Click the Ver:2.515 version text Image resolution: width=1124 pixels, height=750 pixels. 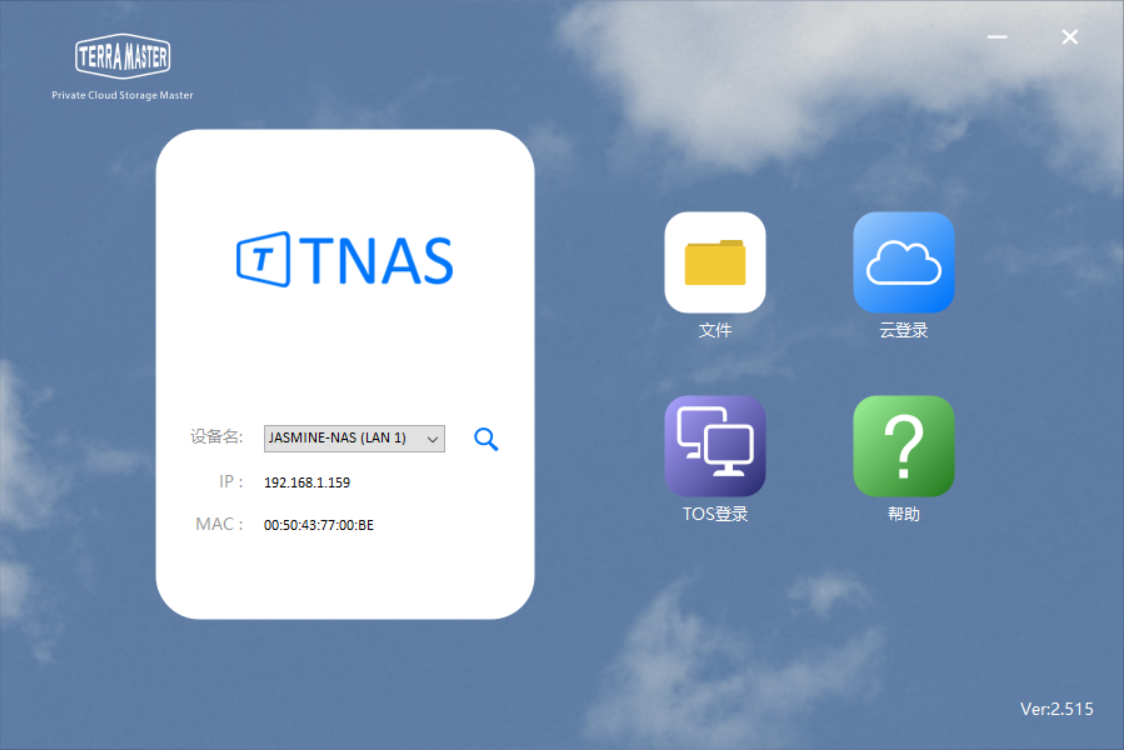[x=1057, y=709]
